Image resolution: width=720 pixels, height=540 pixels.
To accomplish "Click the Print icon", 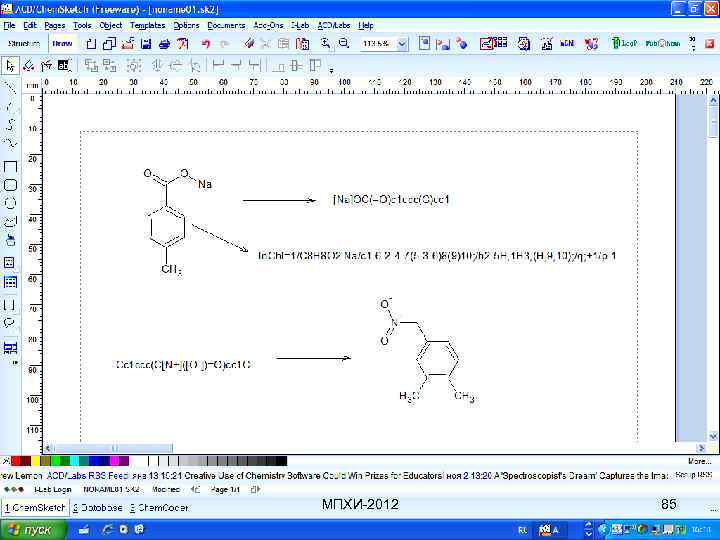I will point(164,44).
